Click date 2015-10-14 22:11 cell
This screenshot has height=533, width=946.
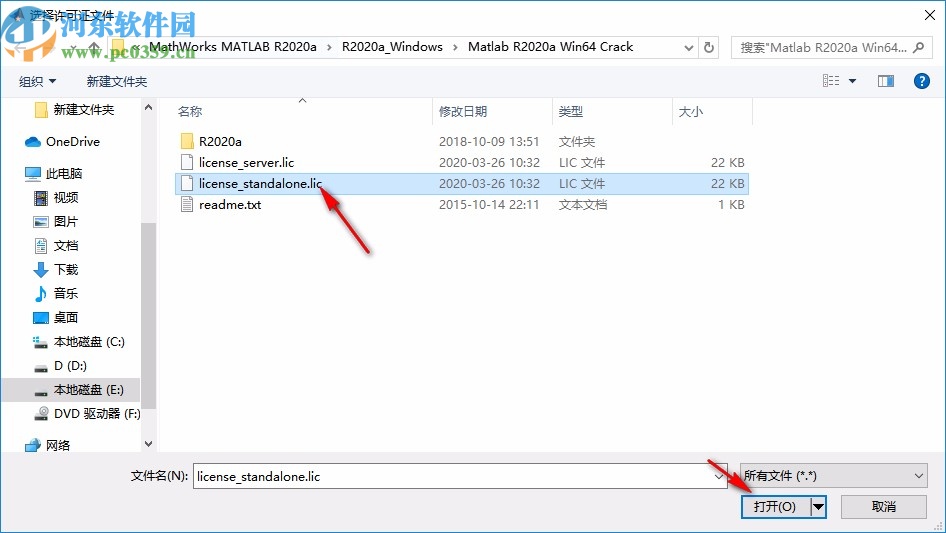pyautogui.click(x=489, y=205)
